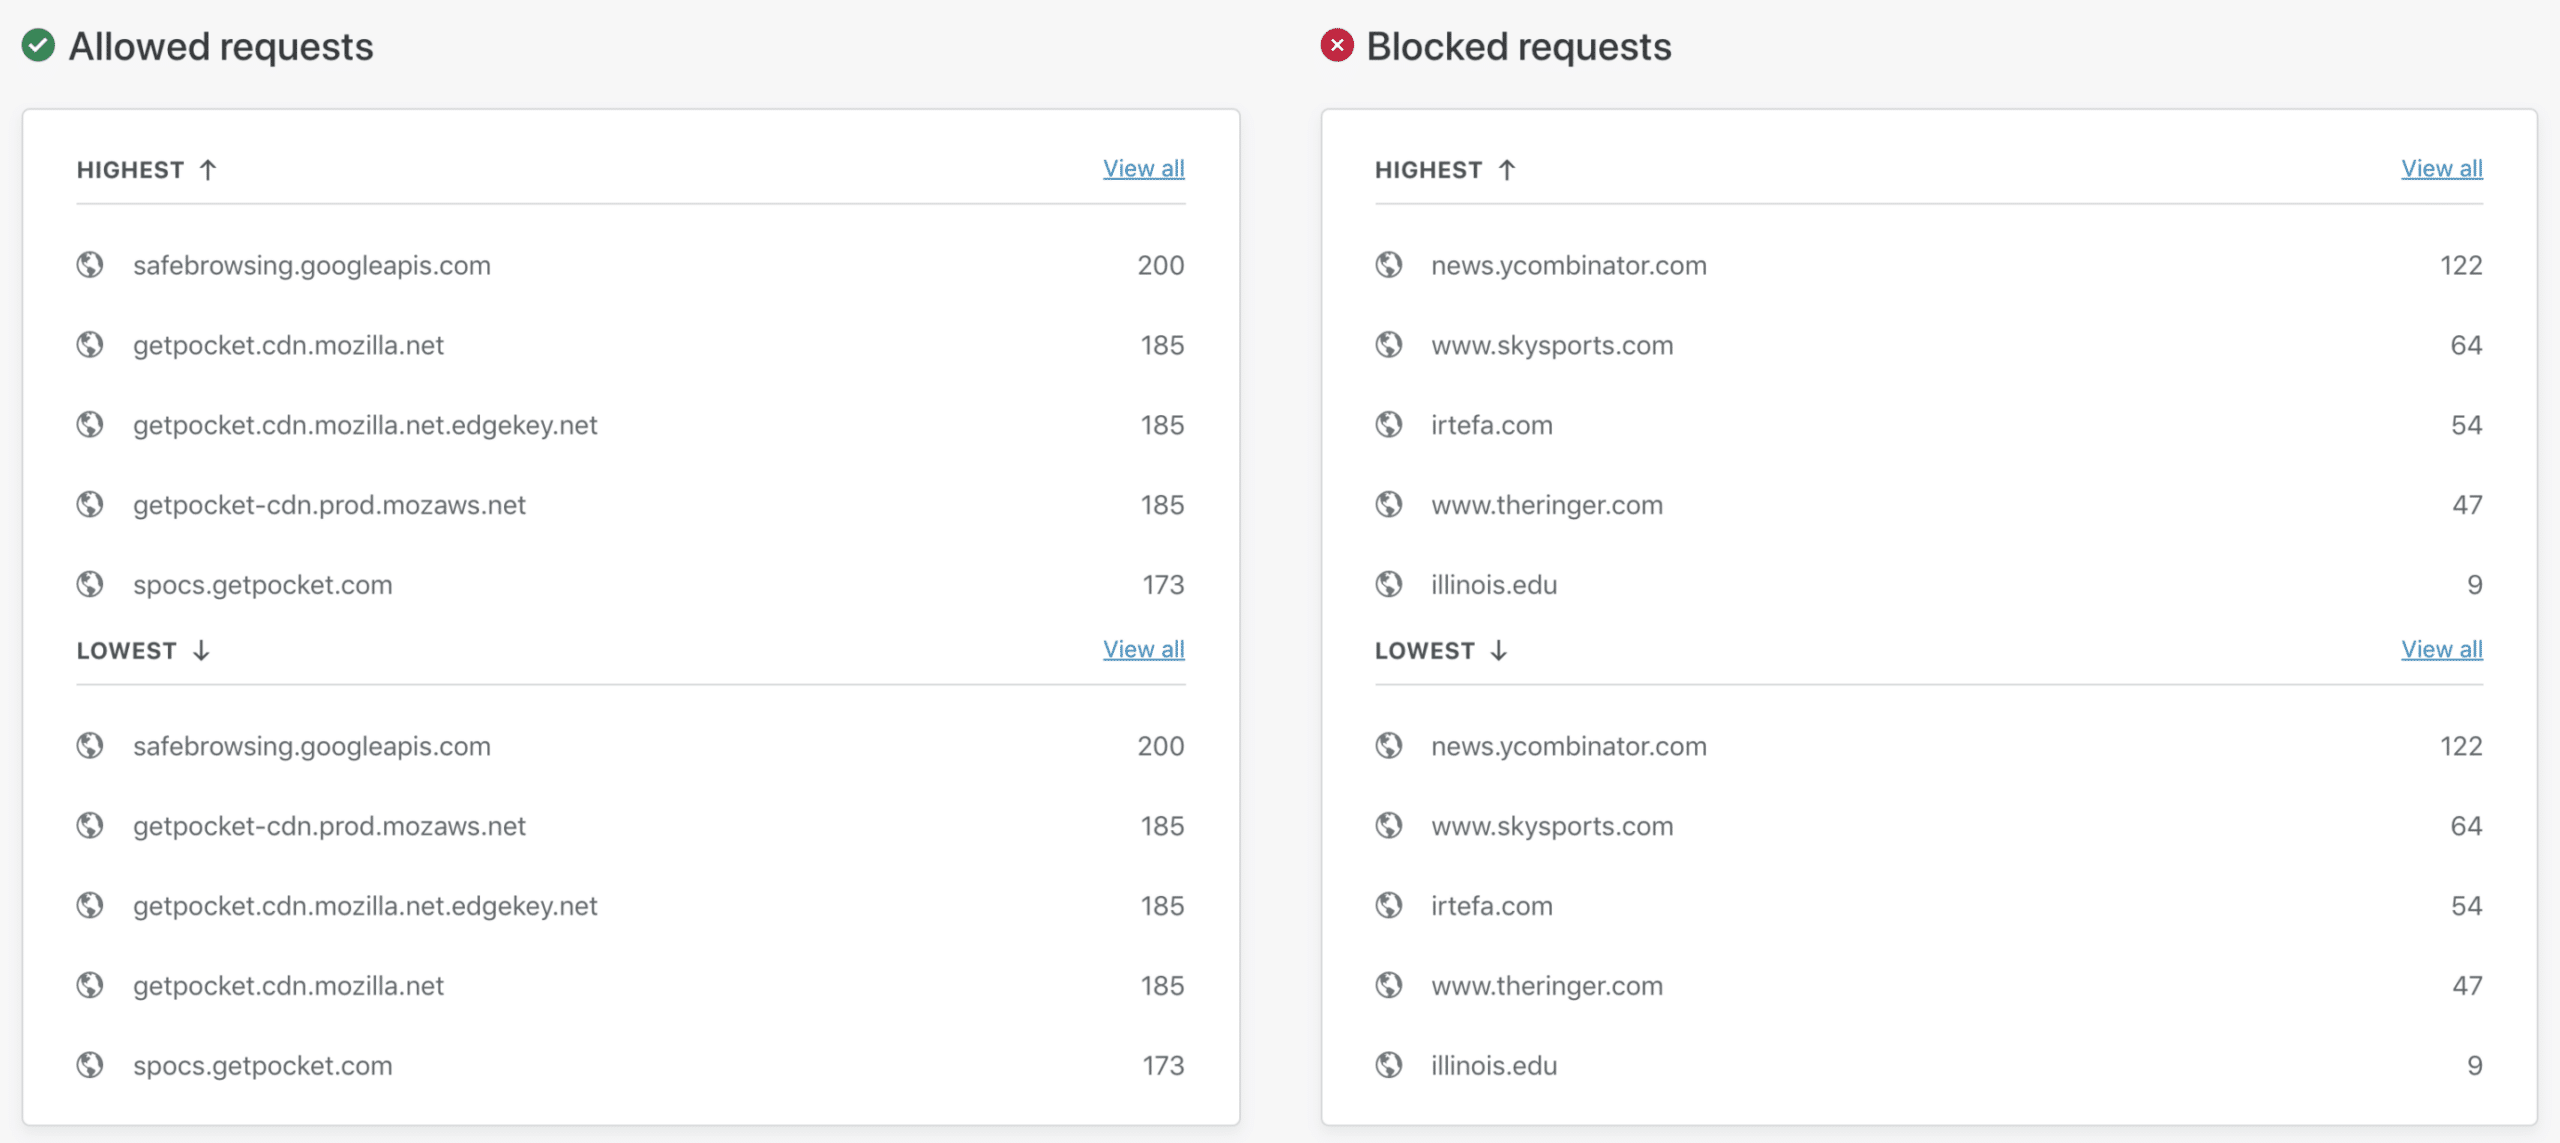Click the up arrow next to Blocked HIGHEST

click(x=1507, y=170)
